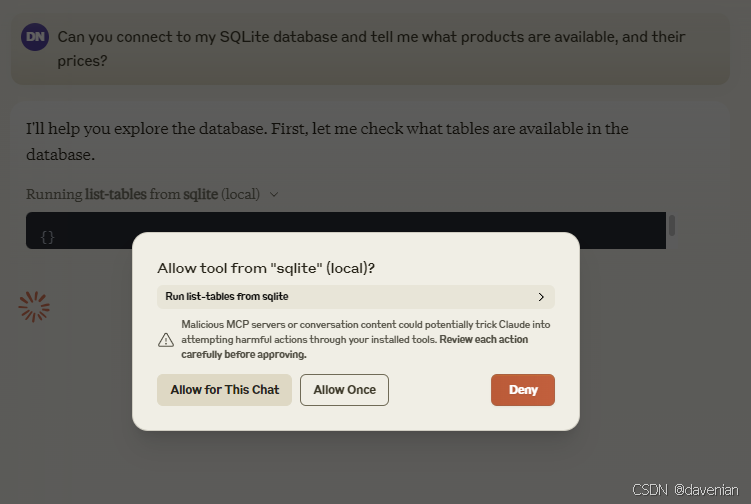Choose the "Allow Once" button
The width and height of the screenshot is (751, 504).
point(344,390)
